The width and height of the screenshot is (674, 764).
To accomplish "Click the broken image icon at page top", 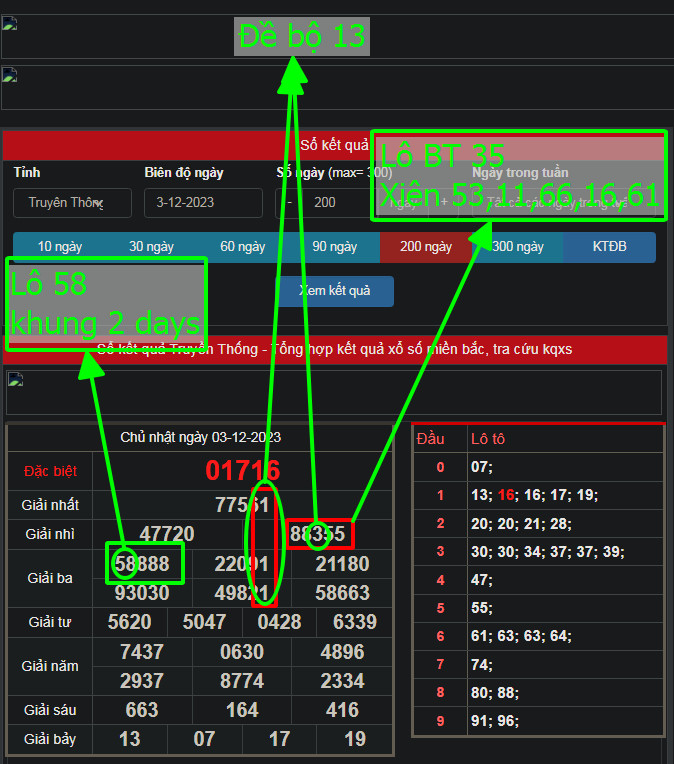I will click(x=10, y=24).
